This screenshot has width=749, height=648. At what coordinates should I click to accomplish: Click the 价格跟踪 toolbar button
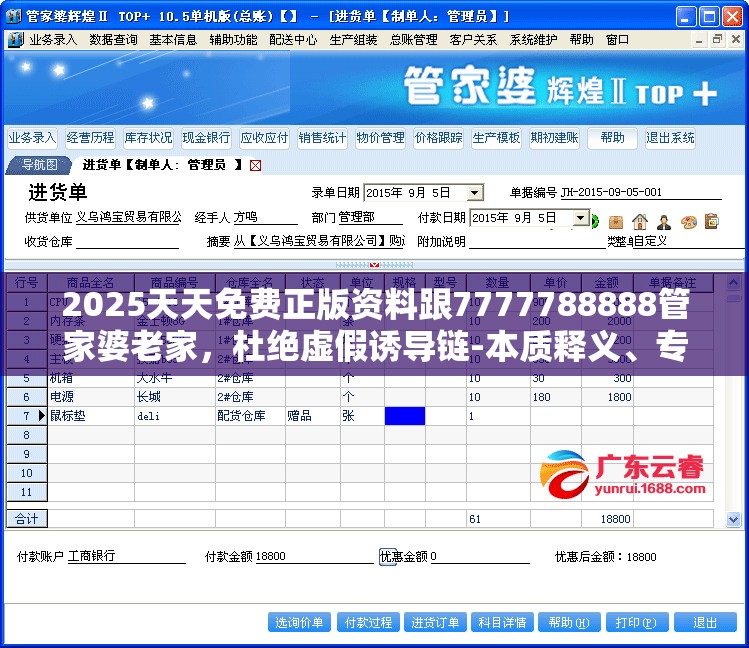439,138
